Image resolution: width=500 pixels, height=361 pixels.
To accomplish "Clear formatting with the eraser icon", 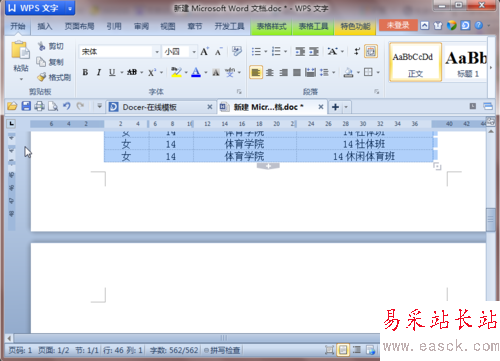I will (237, 51).
